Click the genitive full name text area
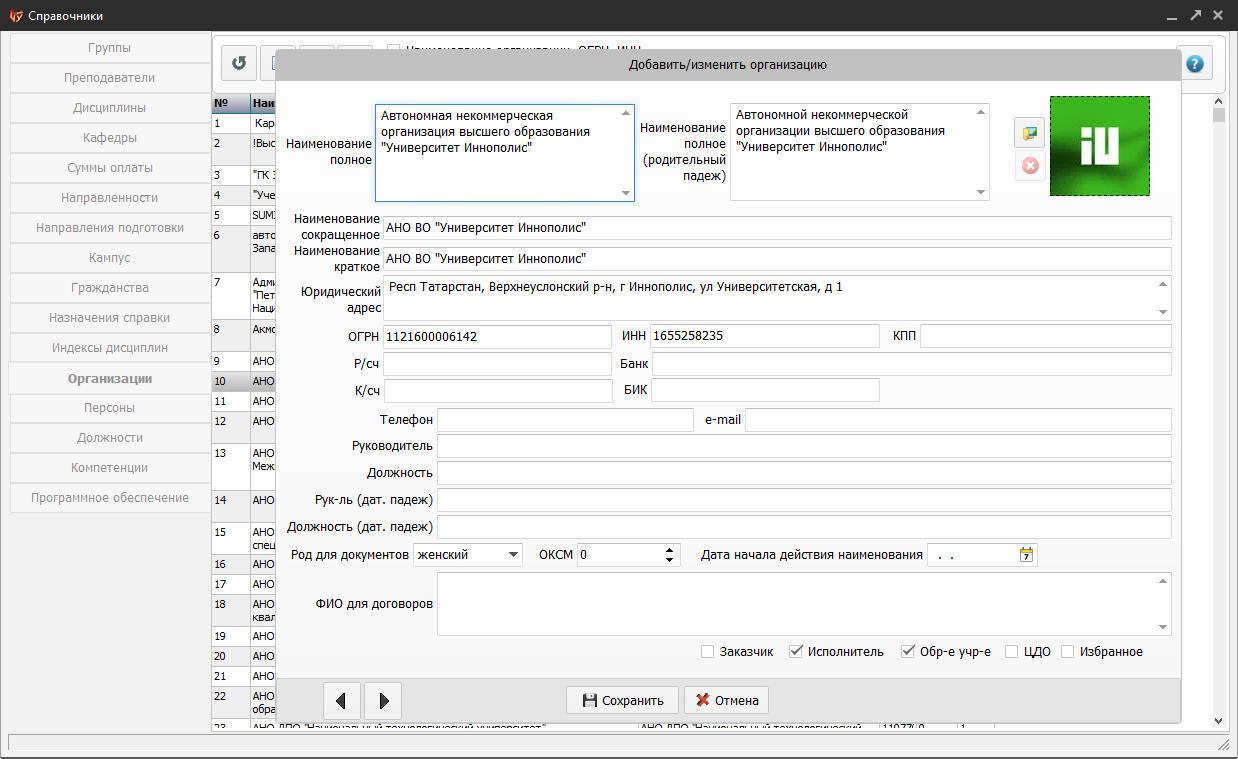 [x=860, y=153]
